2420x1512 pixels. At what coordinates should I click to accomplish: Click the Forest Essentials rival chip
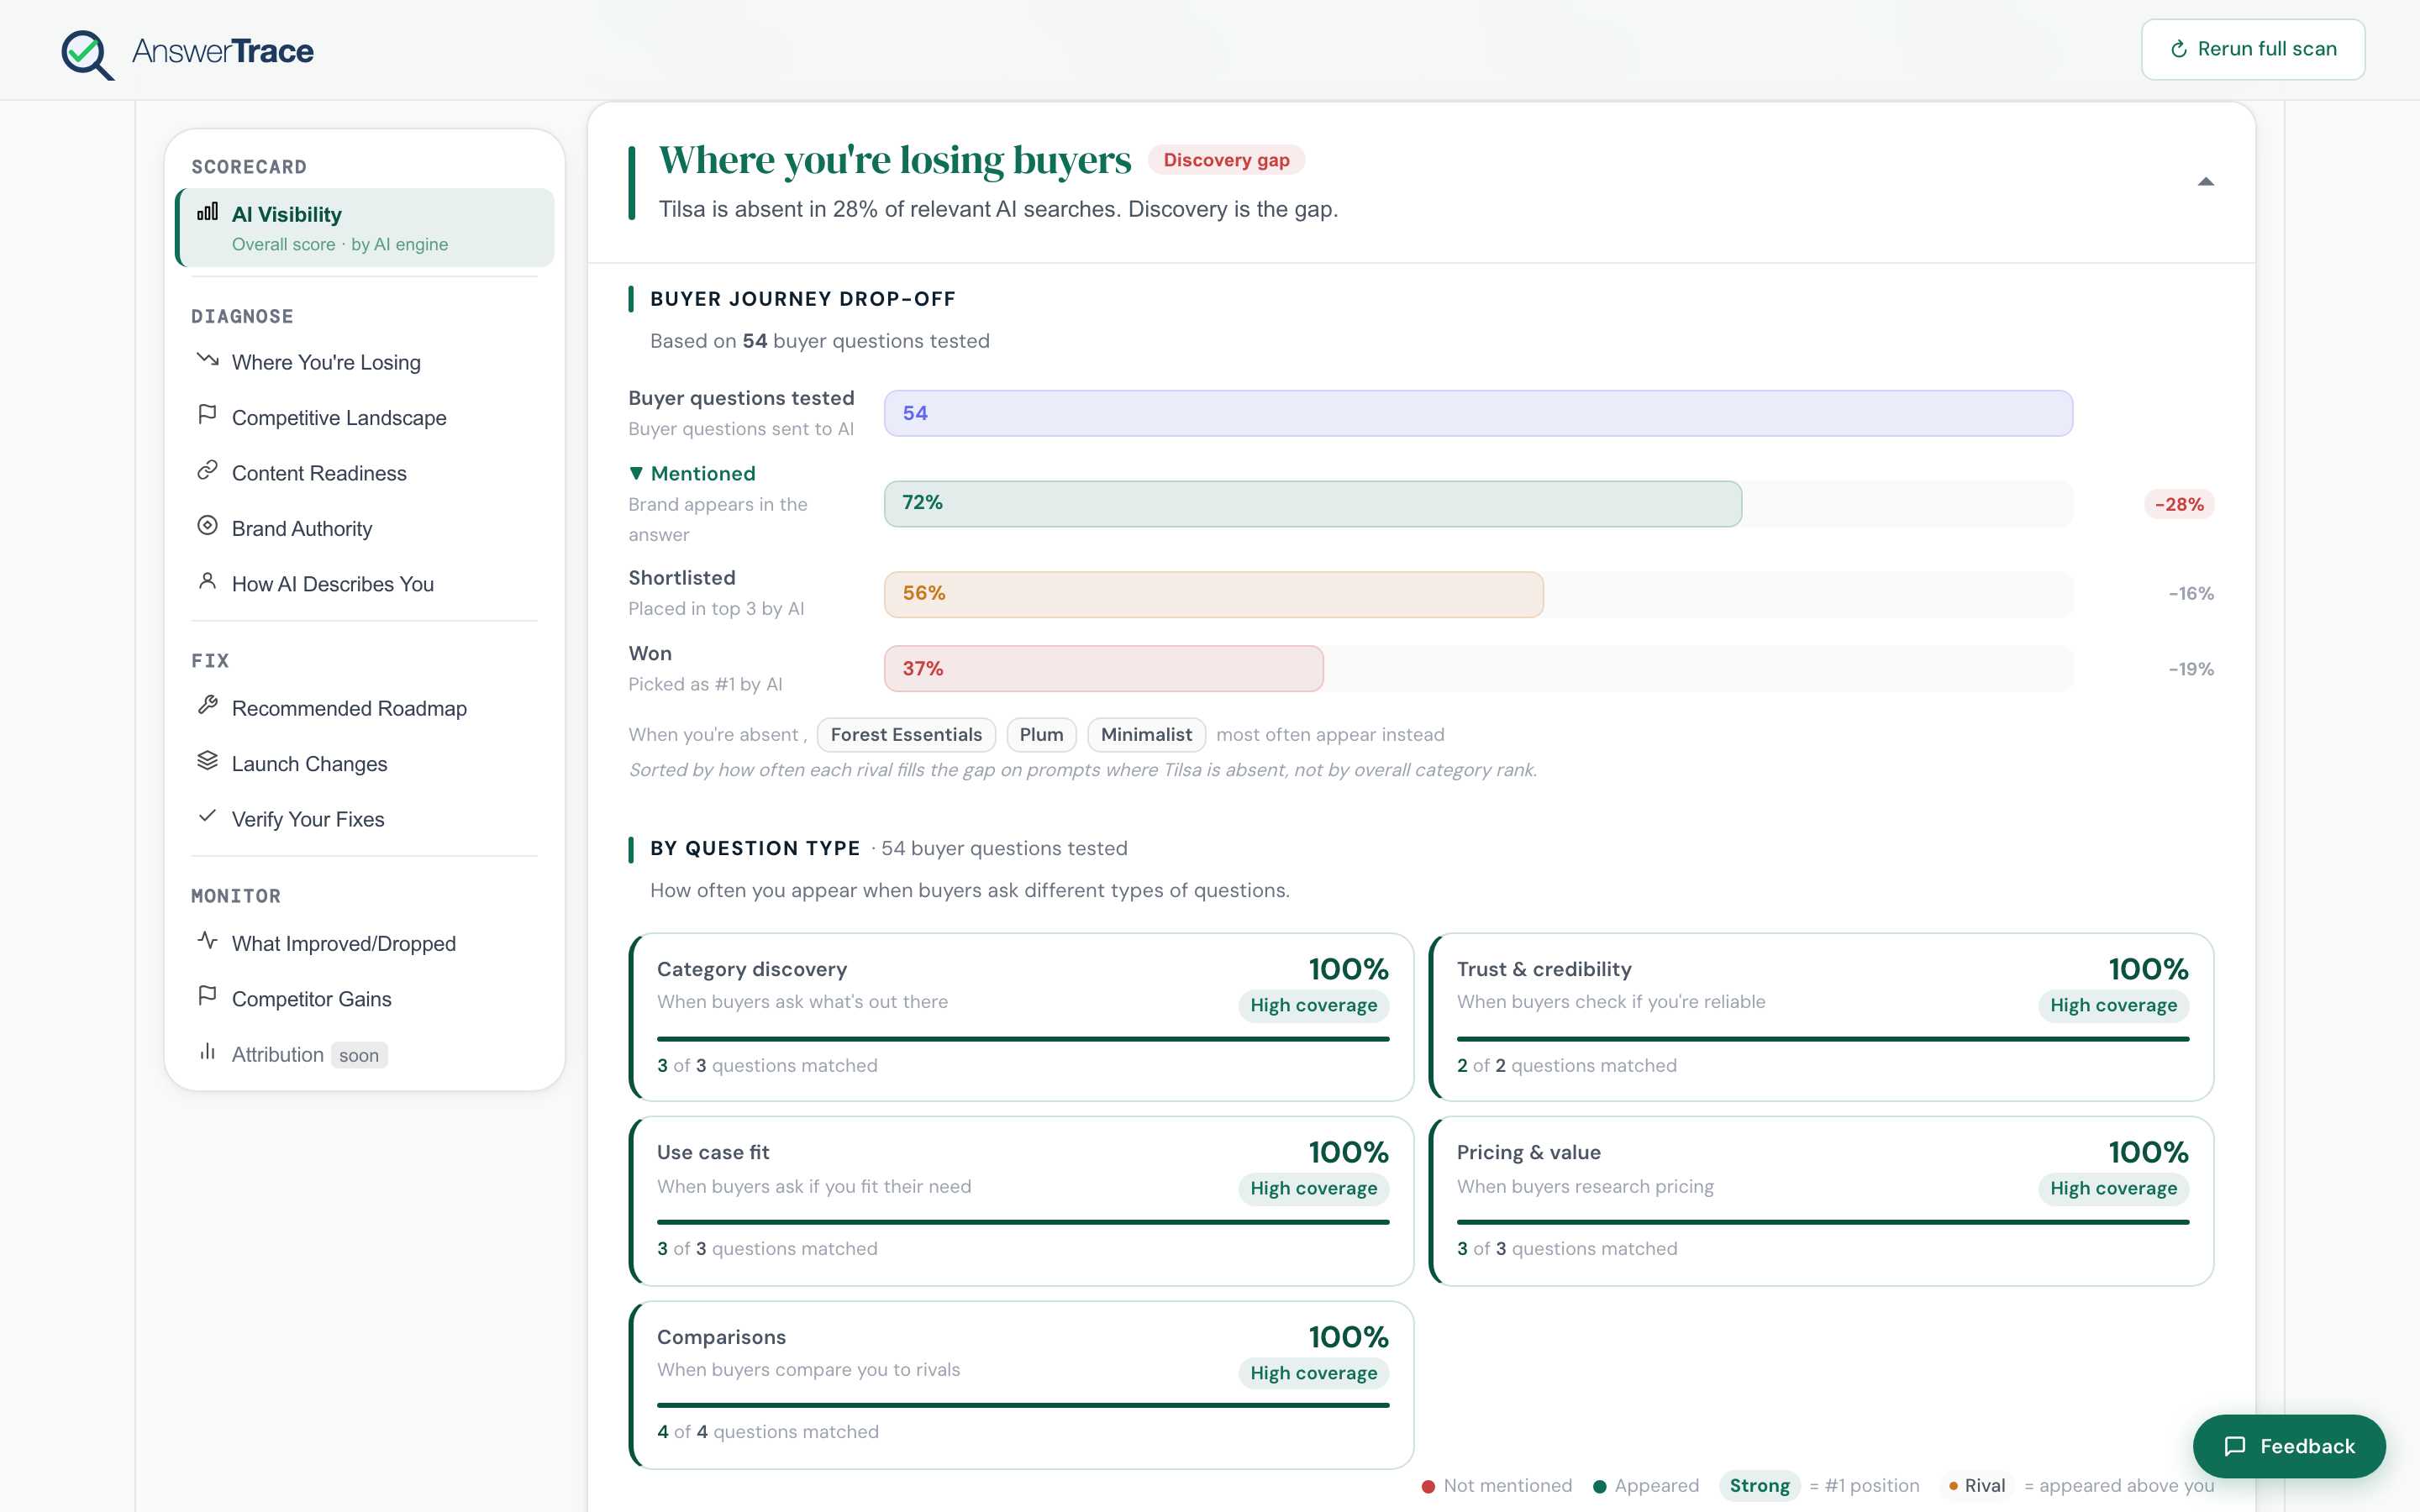coord(906,734)
